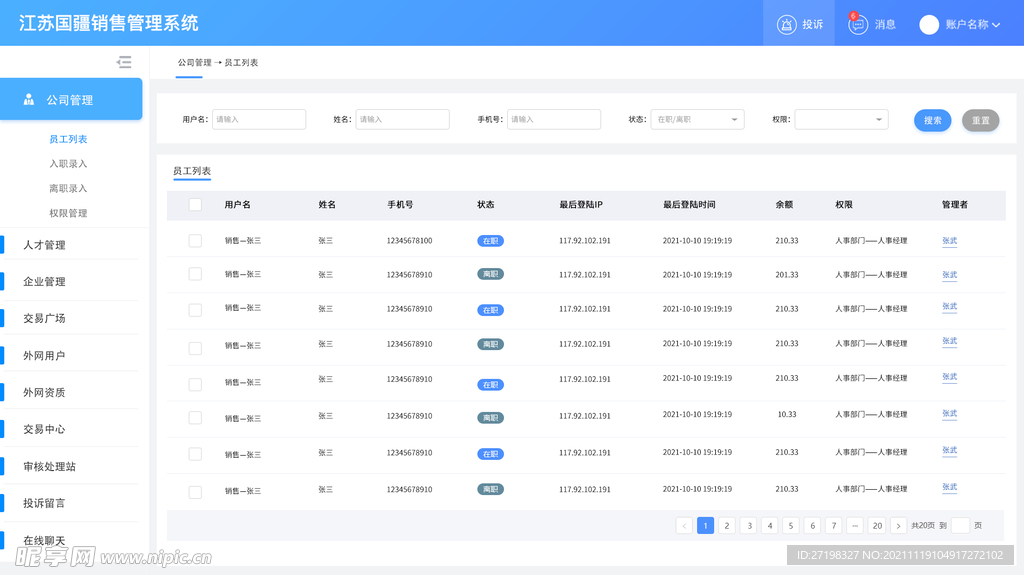Click the 江苏国疆销售管理系统 title

108,24
